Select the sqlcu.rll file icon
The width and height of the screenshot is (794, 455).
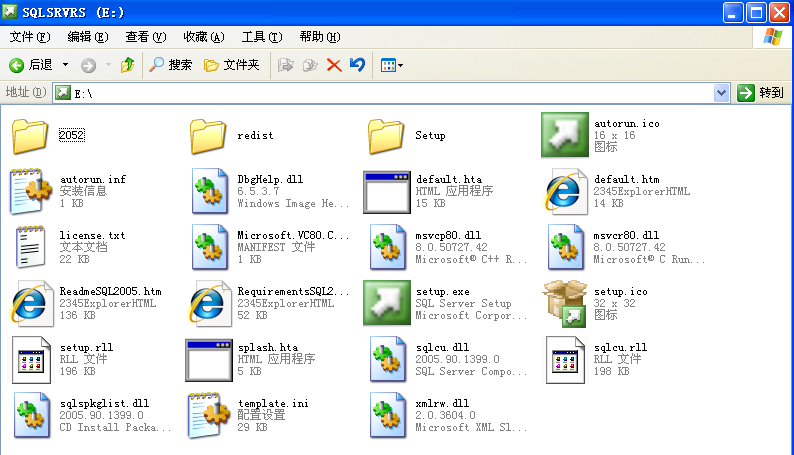click(565, 360)
